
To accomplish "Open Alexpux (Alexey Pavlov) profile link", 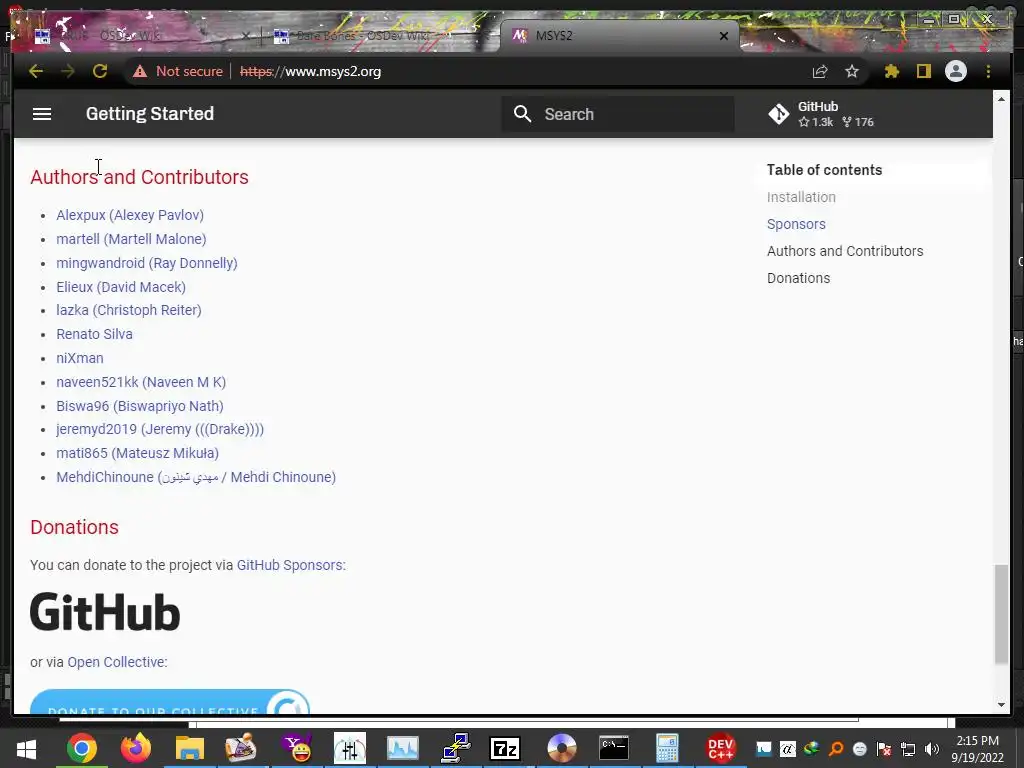I will click(130, 215).
